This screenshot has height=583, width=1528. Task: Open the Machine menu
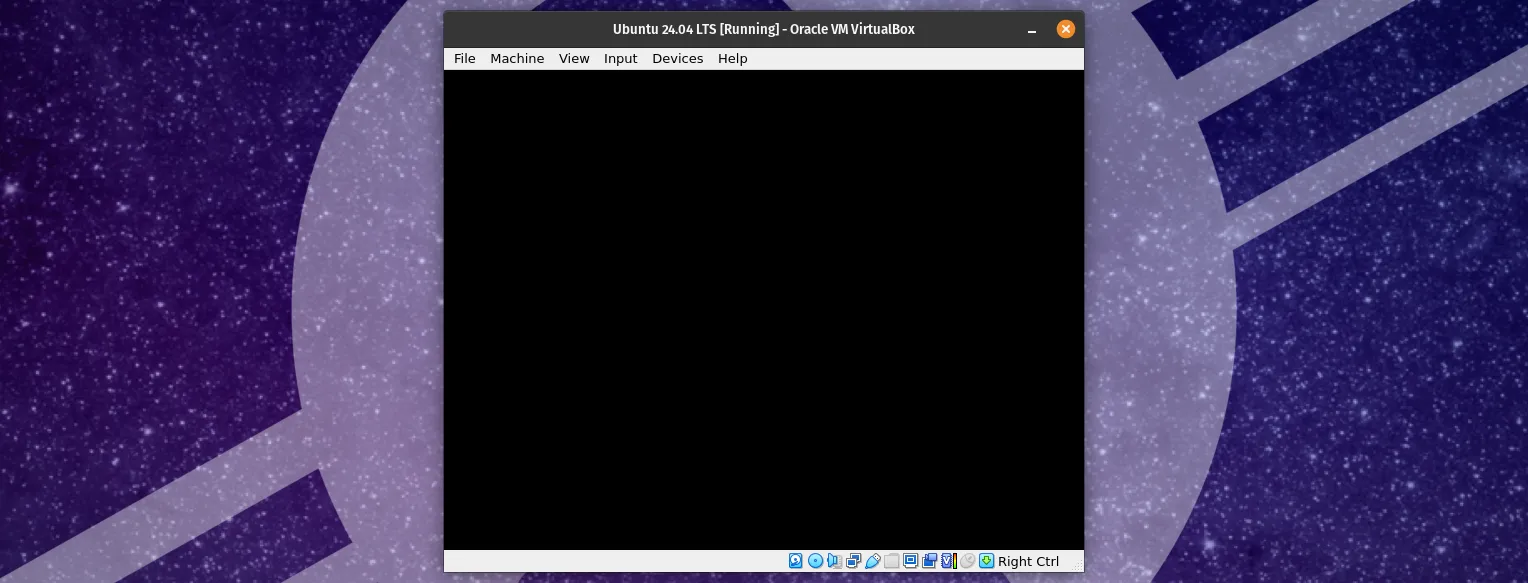[517, 58]
